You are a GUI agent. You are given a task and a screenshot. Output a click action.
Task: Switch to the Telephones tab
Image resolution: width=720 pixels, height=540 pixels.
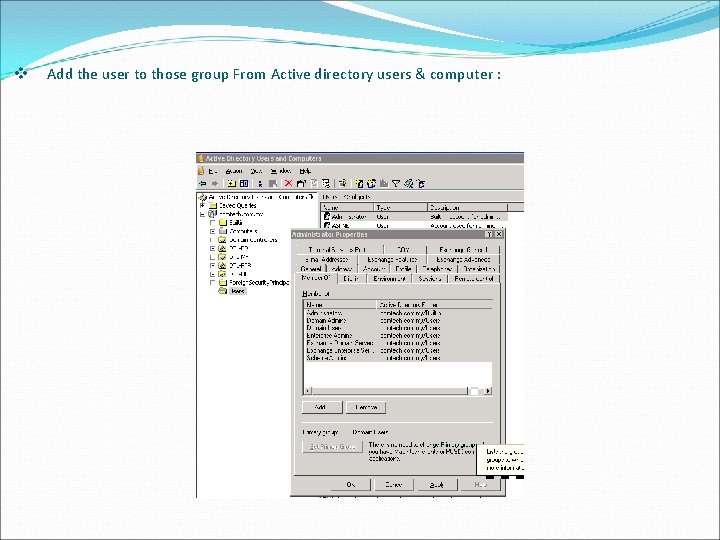437,269
